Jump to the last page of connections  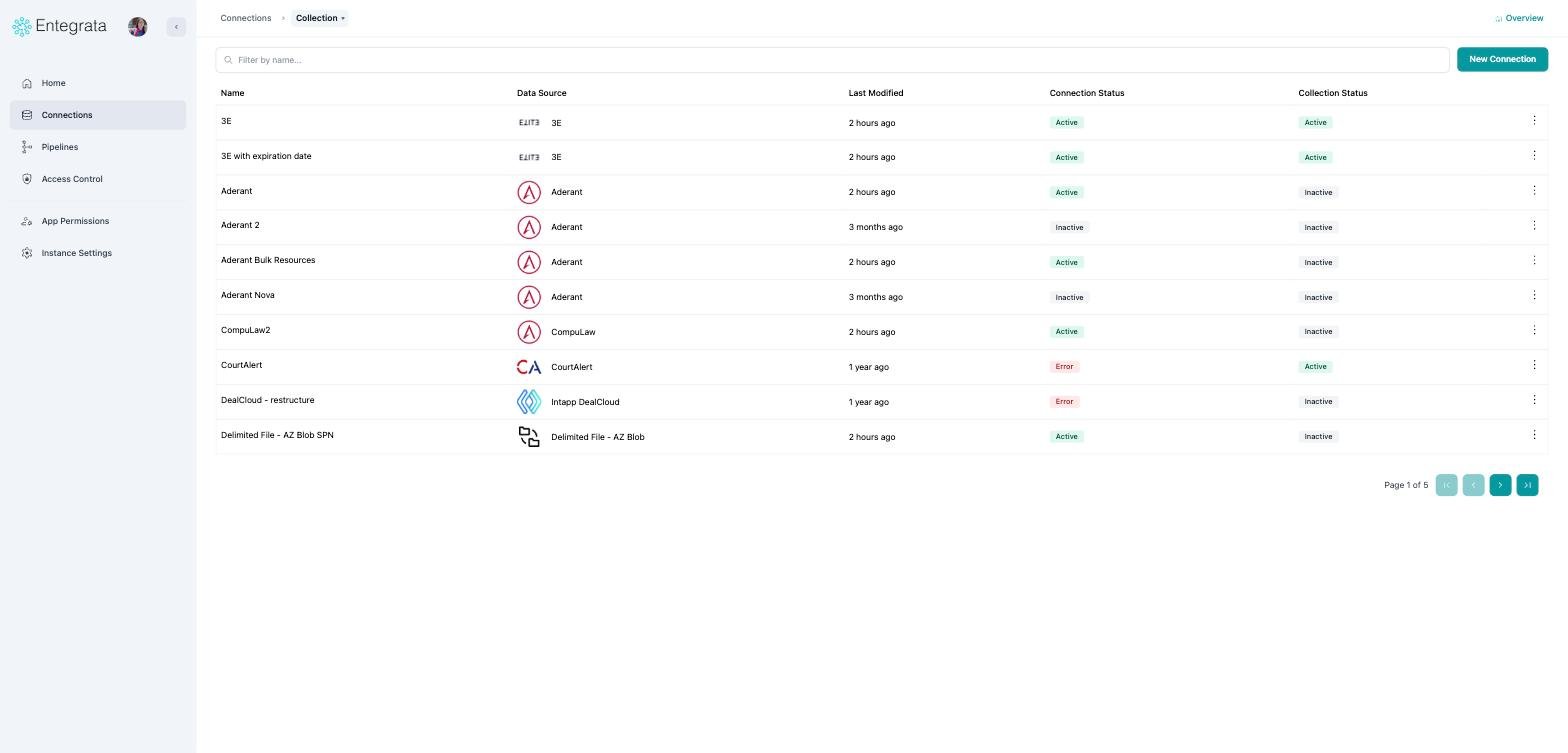click(x=1527, y=485)
